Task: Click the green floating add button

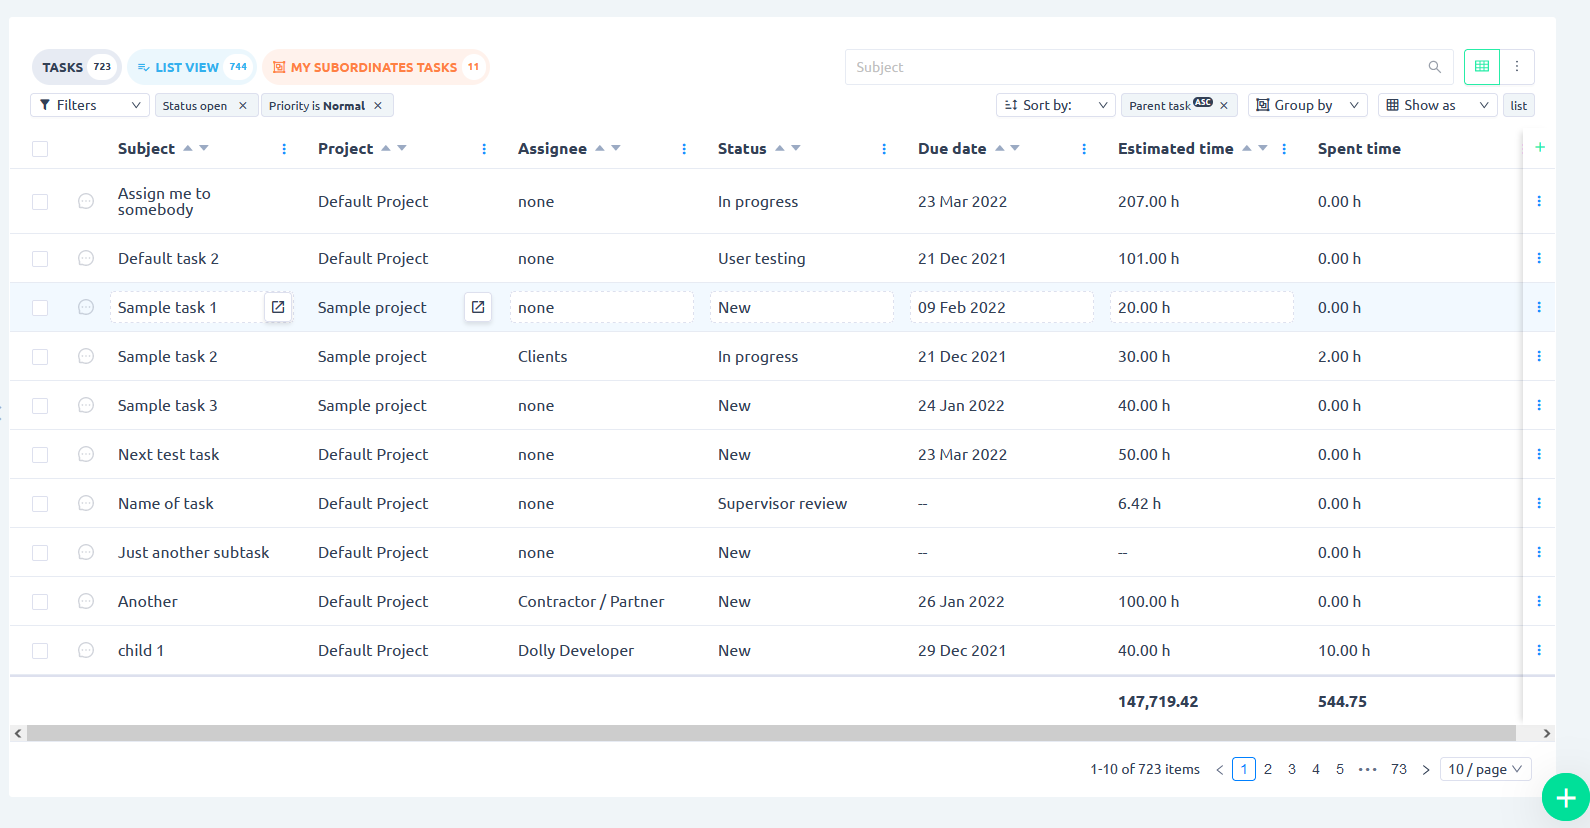Action: point(1565,797)
